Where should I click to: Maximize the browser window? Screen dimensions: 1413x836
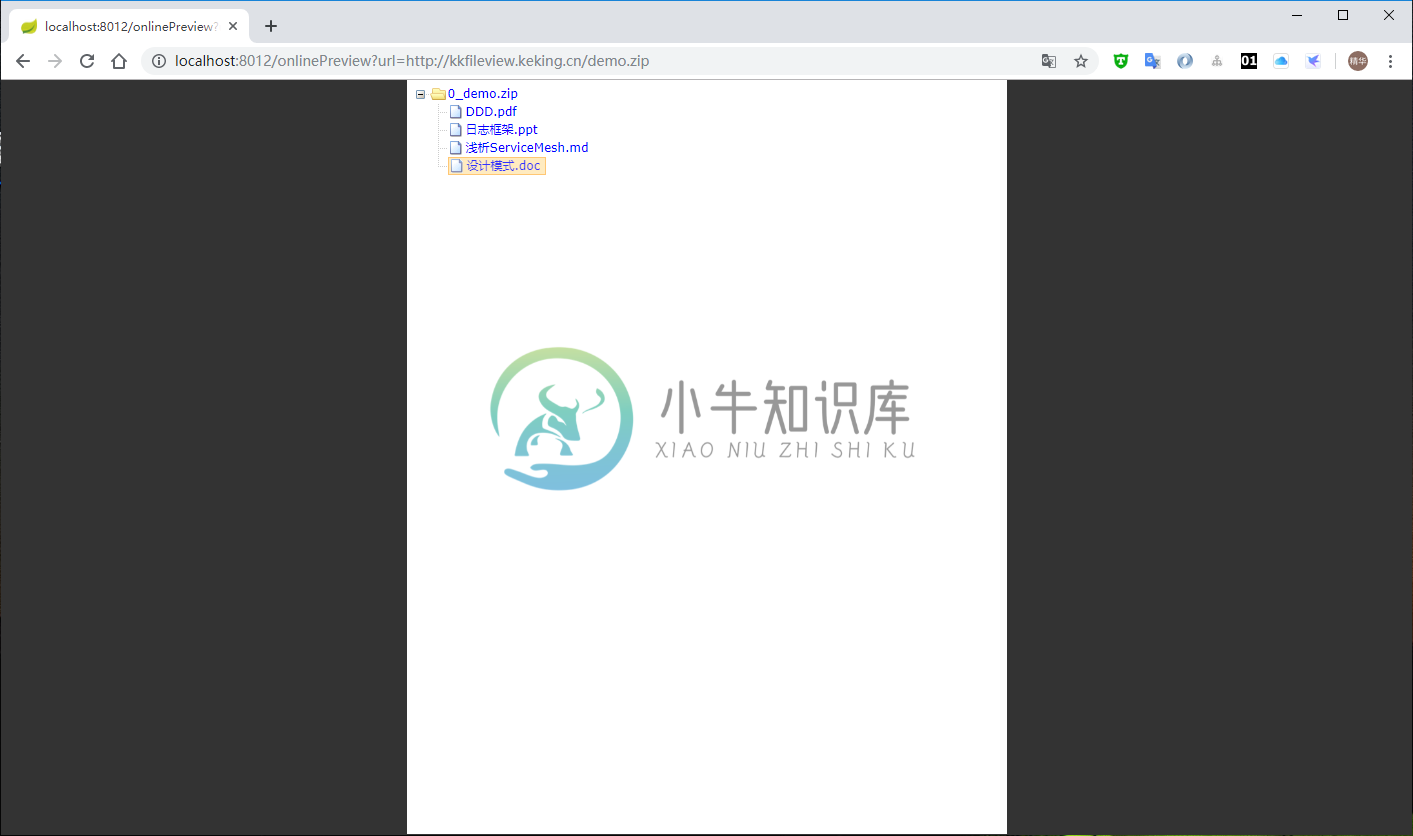pyautogui.click(x=1343, y=15)
